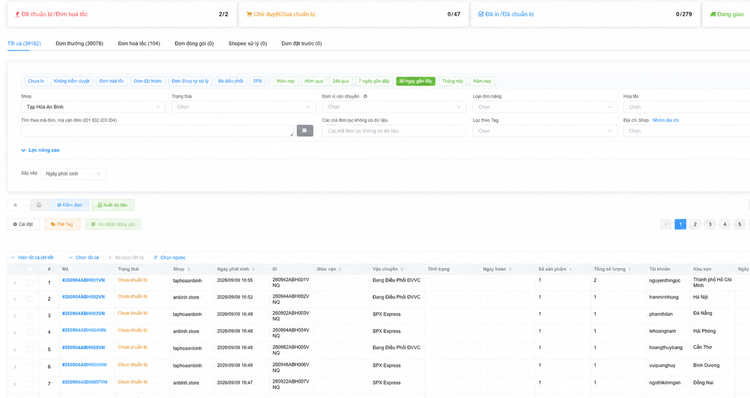
Task: Tick the checkbox for order row 1
Action: pos(30,282)
